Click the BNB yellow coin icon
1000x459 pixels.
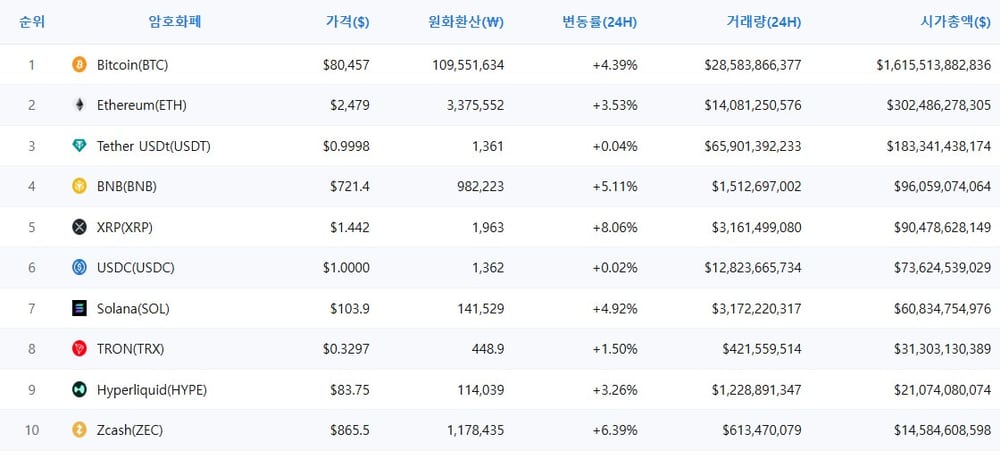pyautogui.click(x=79, y=186)
